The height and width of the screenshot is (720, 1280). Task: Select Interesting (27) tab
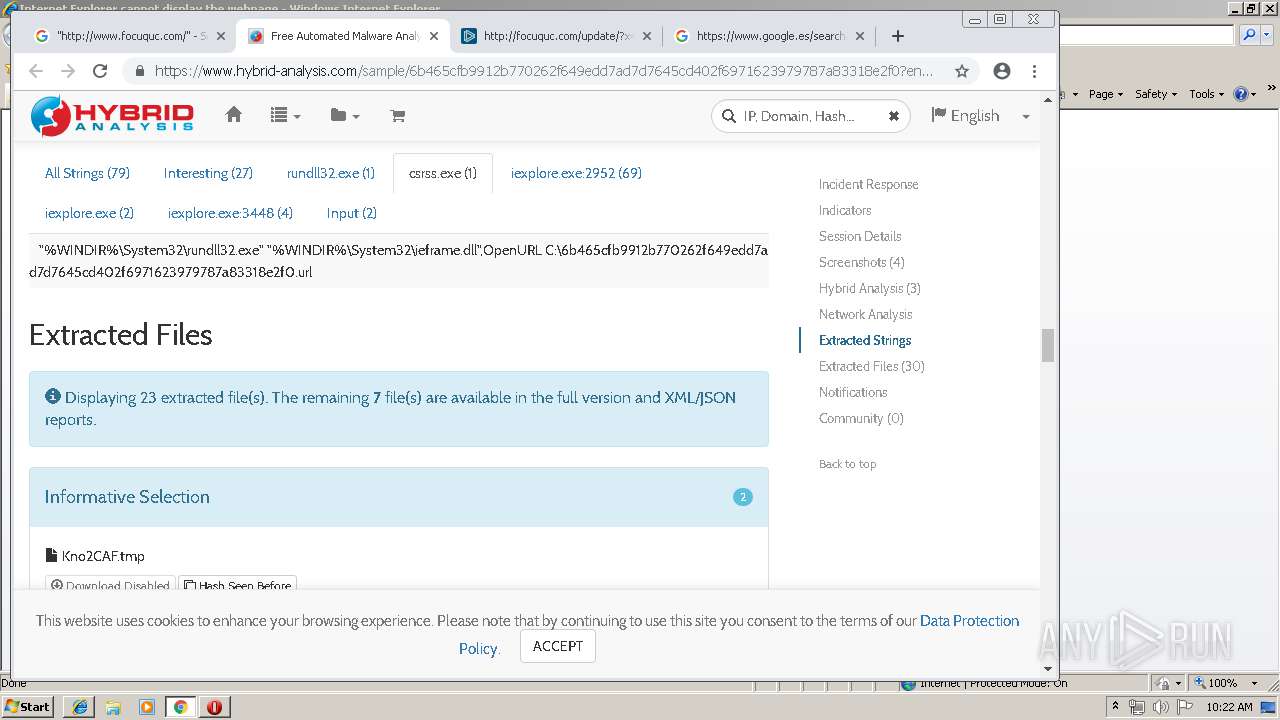[208, 173]
